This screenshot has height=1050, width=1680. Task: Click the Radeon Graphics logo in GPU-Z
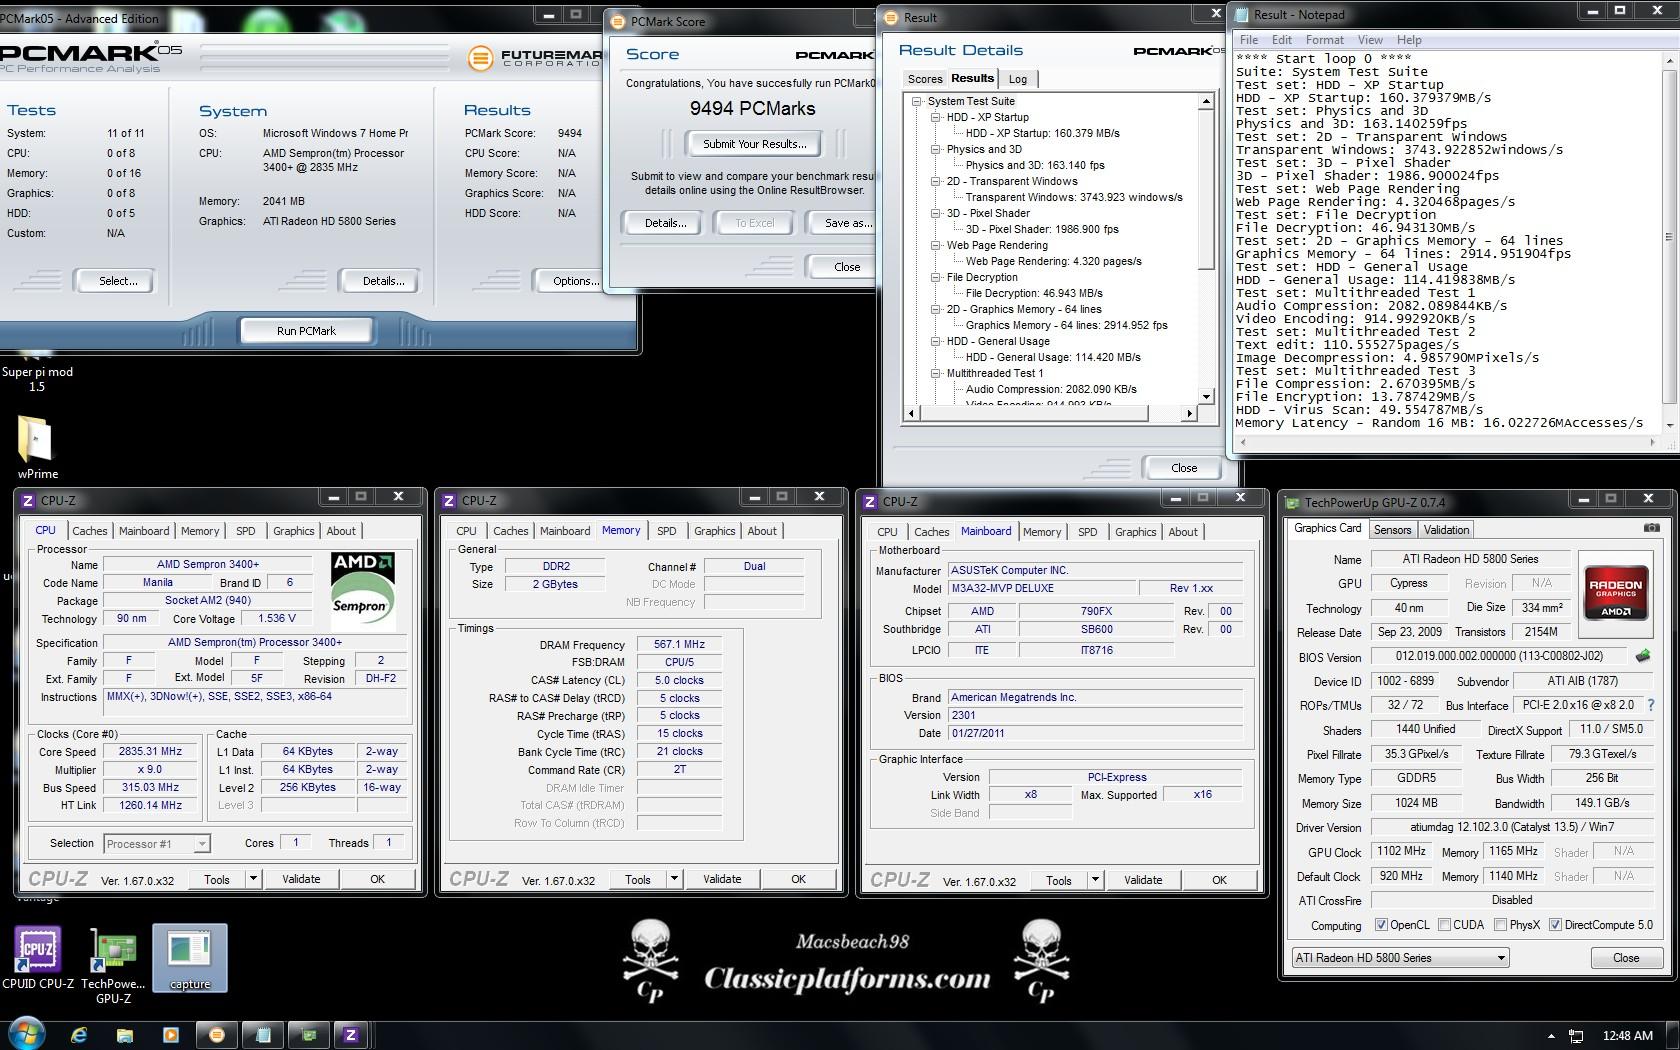click(1616, 593)
